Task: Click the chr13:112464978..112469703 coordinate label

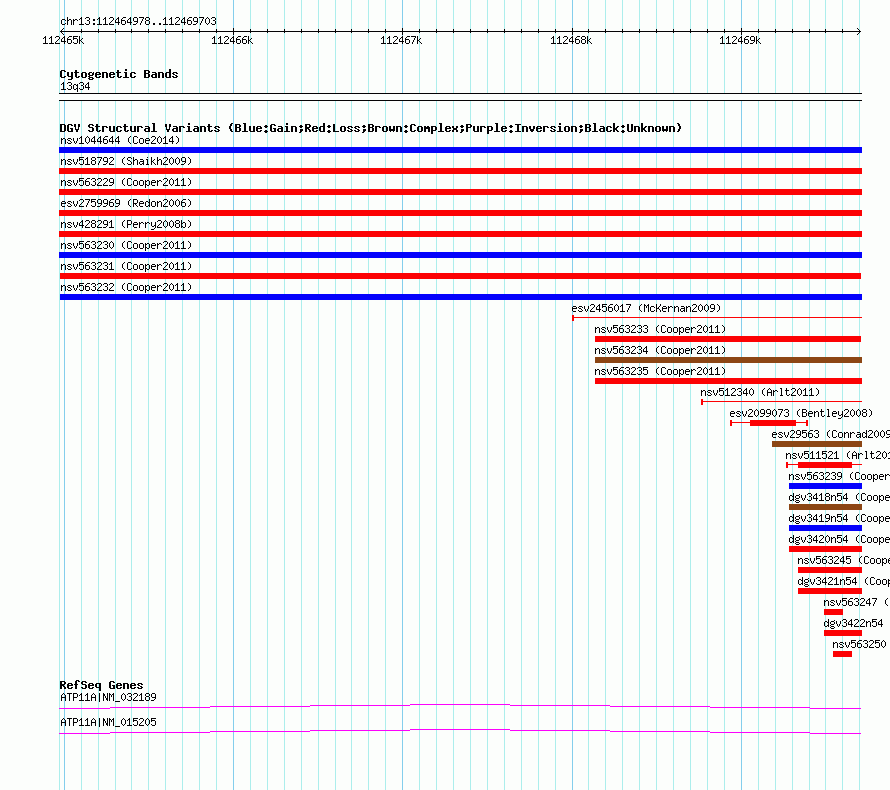Action: point(138,22)
